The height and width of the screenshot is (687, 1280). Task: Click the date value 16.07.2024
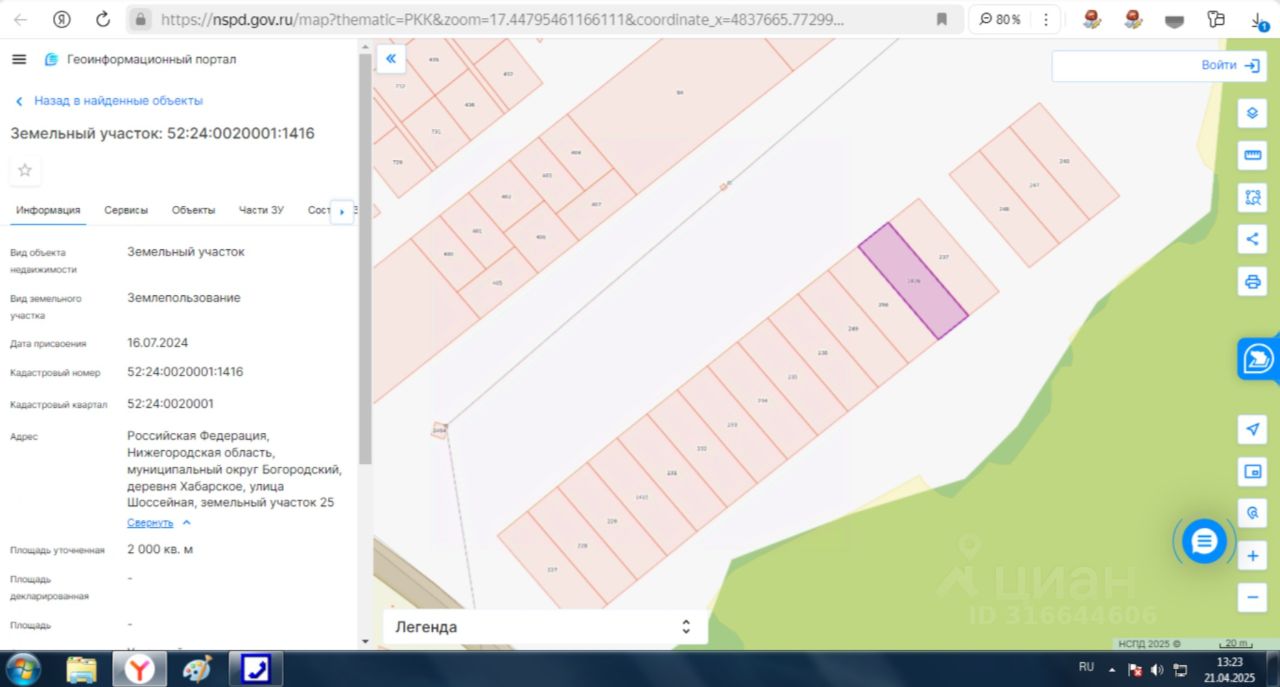[158, 343]
